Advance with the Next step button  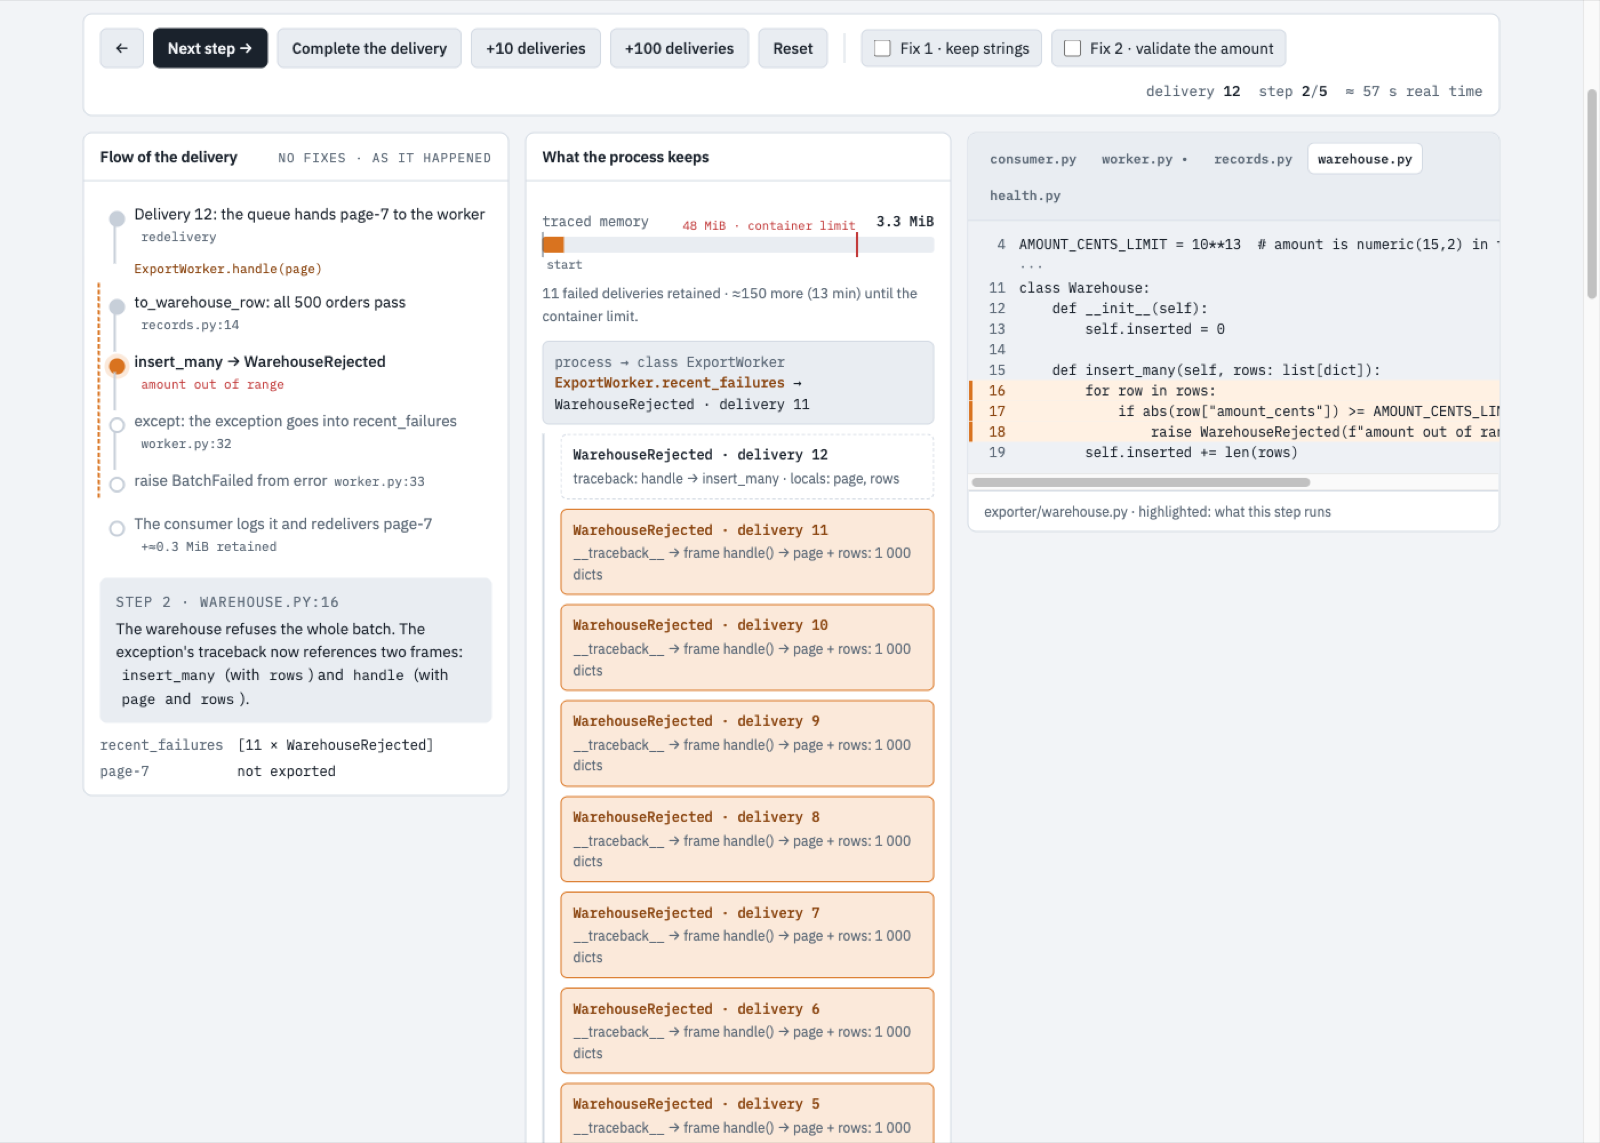(210, 48)
